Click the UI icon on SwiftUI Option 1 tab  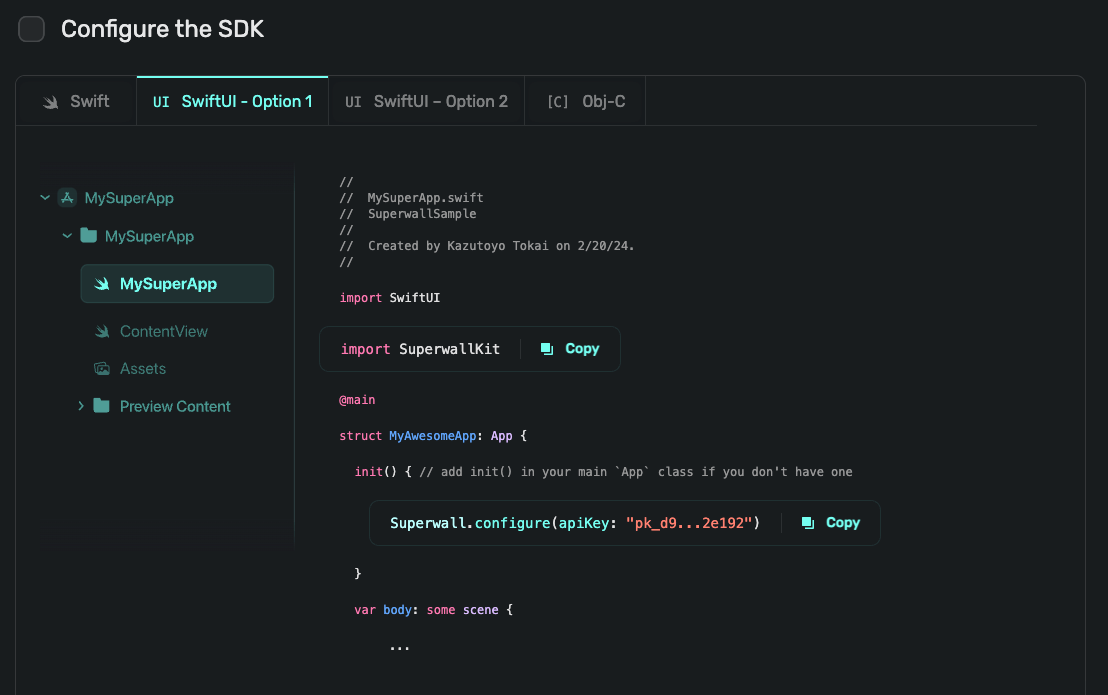click(161, 102)
